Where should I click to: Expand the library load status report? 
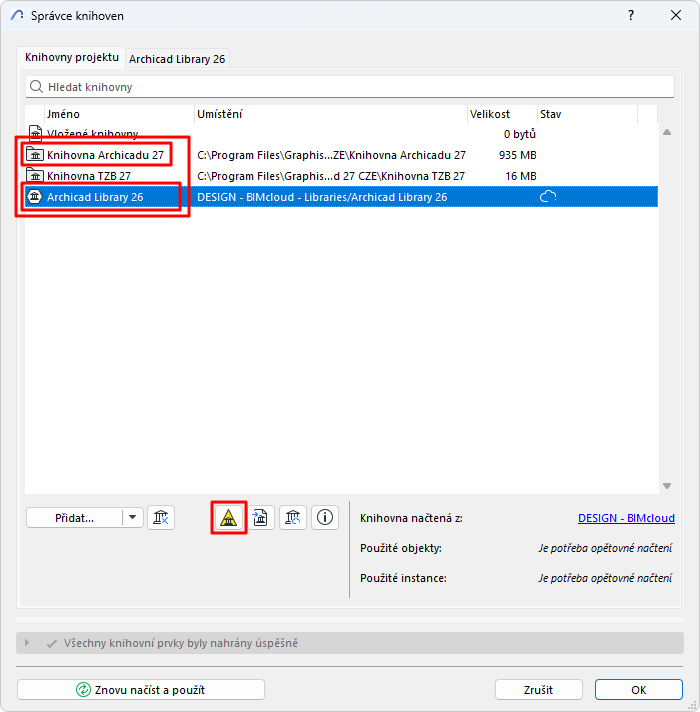click(27, 643)
